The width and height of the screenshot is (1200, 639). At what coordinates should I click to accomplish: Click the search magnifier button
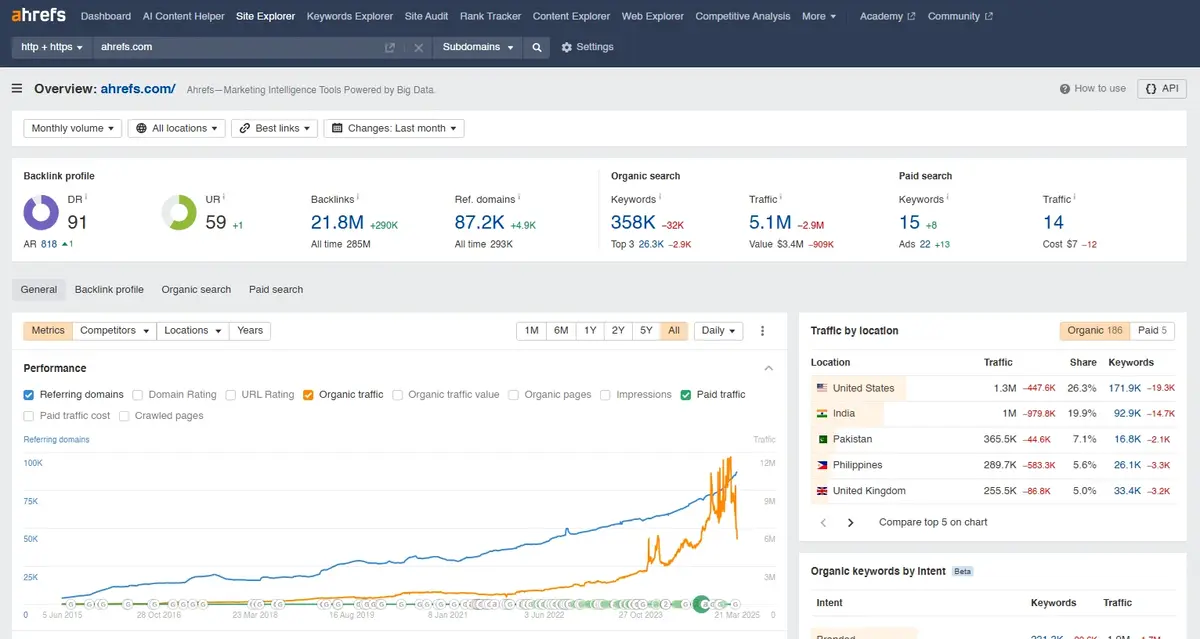click(x=537, y=47)
